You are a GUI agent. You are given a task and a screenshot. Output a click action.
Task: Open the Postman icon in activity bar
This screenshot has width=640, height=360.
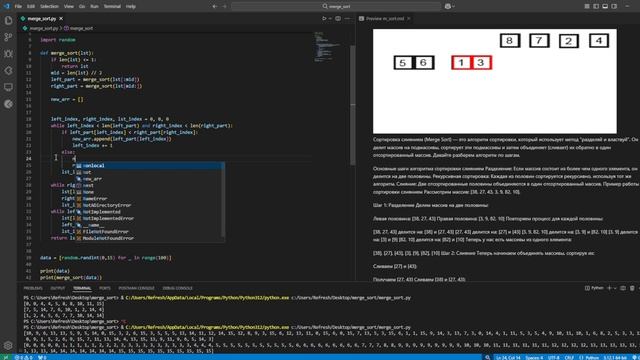pyautogui.click(x=8, y=104)
